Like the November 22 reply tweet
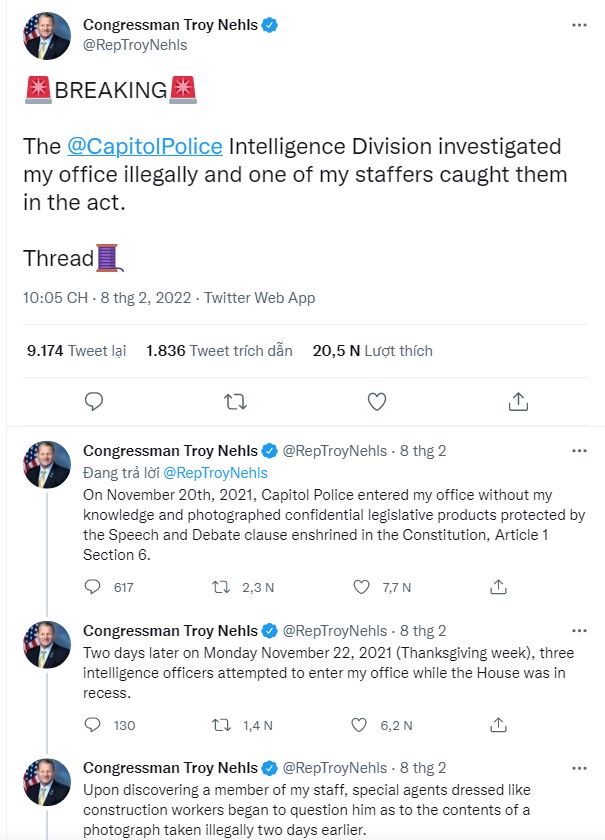The height and width of the screenshot is (840, 605). point(362,725)
